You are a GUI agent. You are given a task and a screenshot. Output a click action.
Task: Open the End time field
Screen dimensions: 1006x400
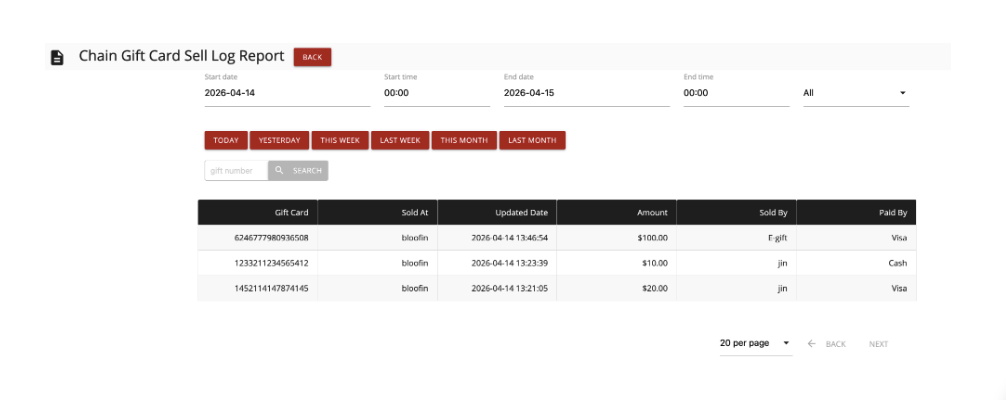click(x=736, y=93)
